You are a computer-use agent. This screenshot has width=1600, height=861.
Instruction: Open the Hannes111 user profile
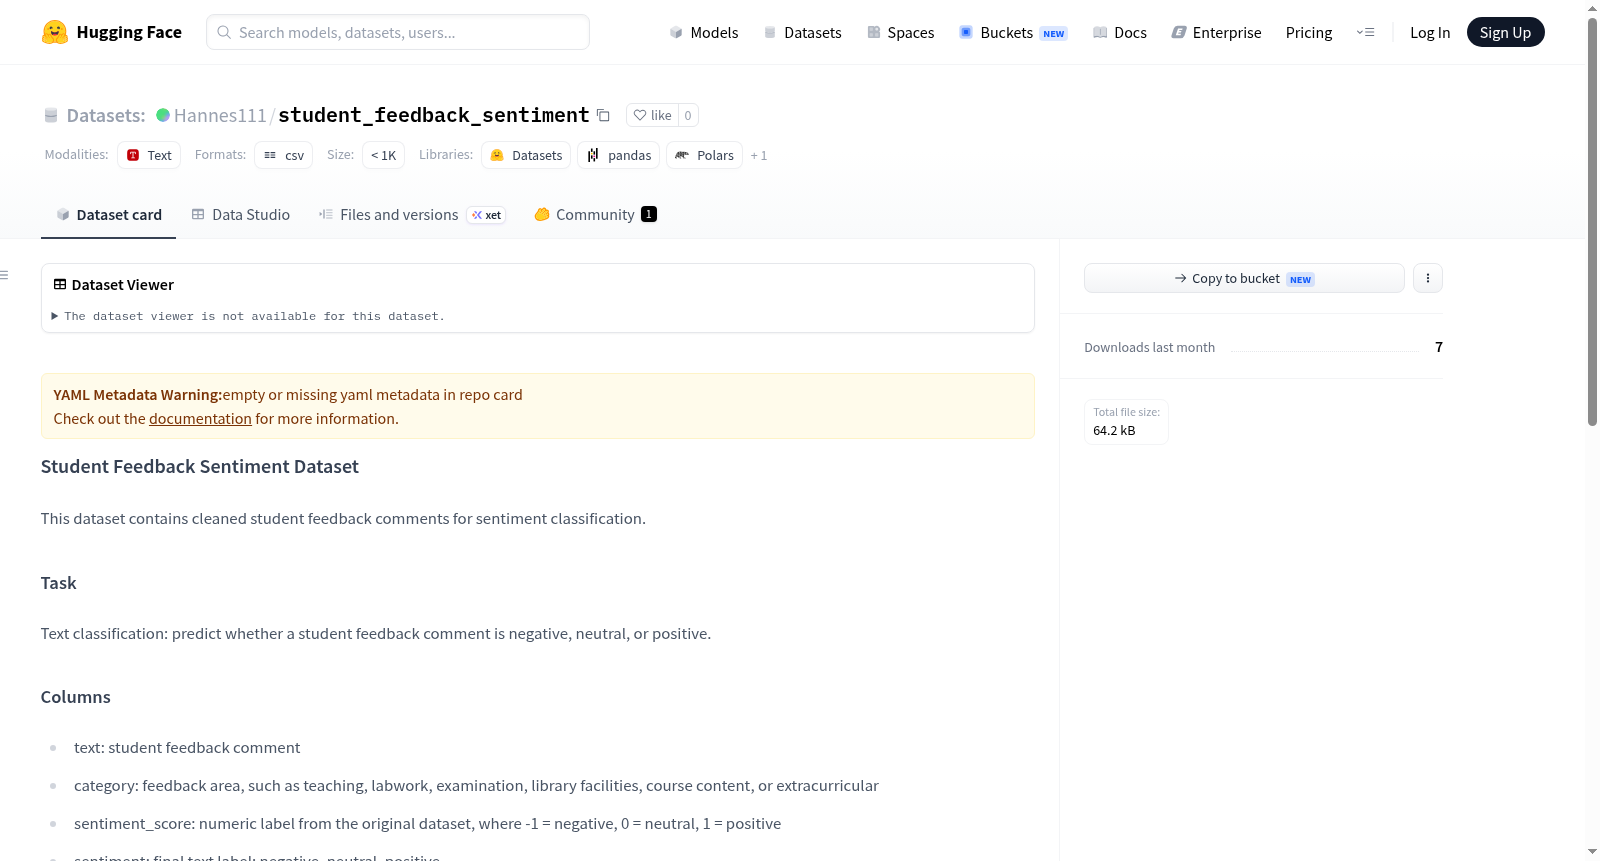(220, 115)
